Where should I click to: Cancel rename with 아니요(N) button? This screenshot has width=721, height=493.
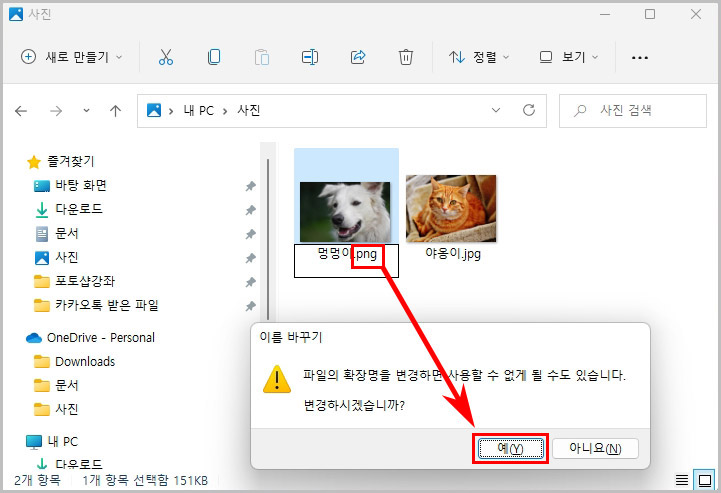pos(595,448)
